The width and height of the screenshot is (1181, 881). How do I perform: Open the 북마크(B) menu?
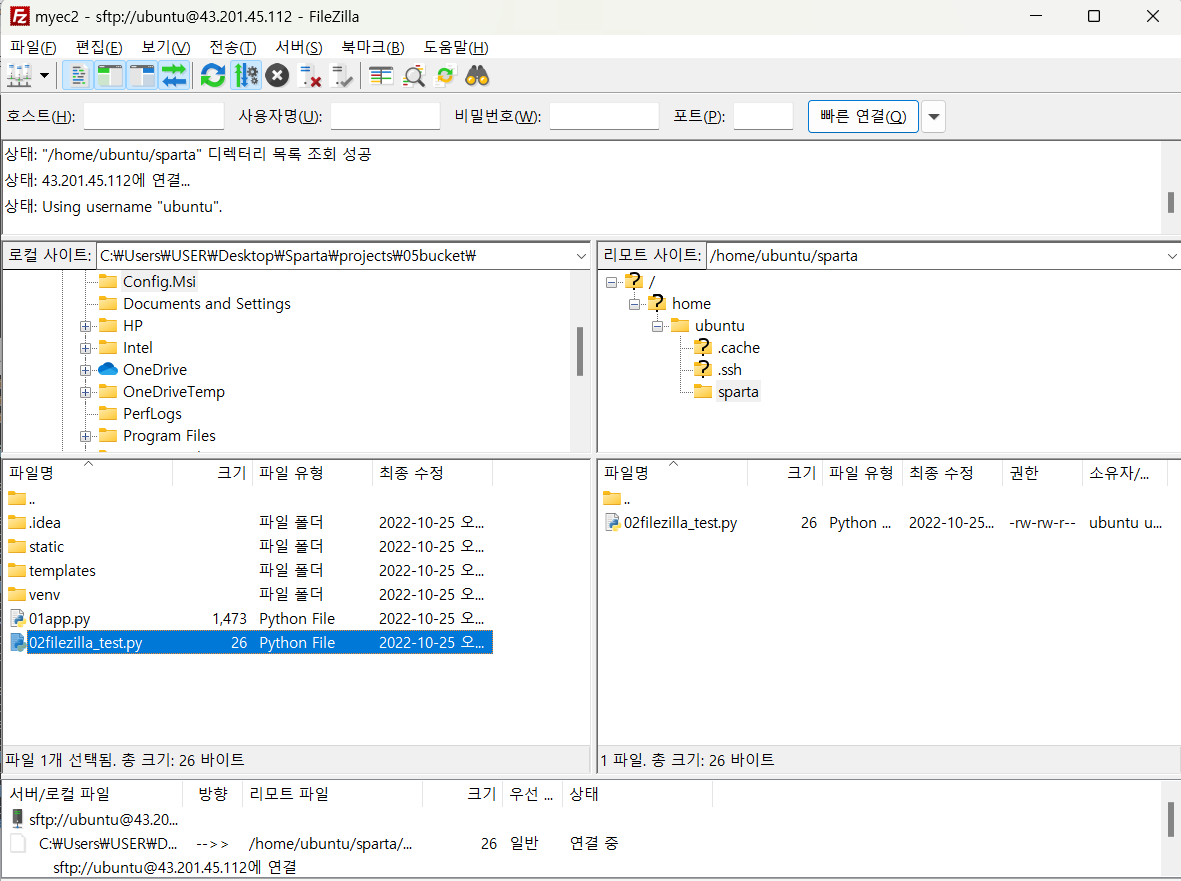coord(373,47)
